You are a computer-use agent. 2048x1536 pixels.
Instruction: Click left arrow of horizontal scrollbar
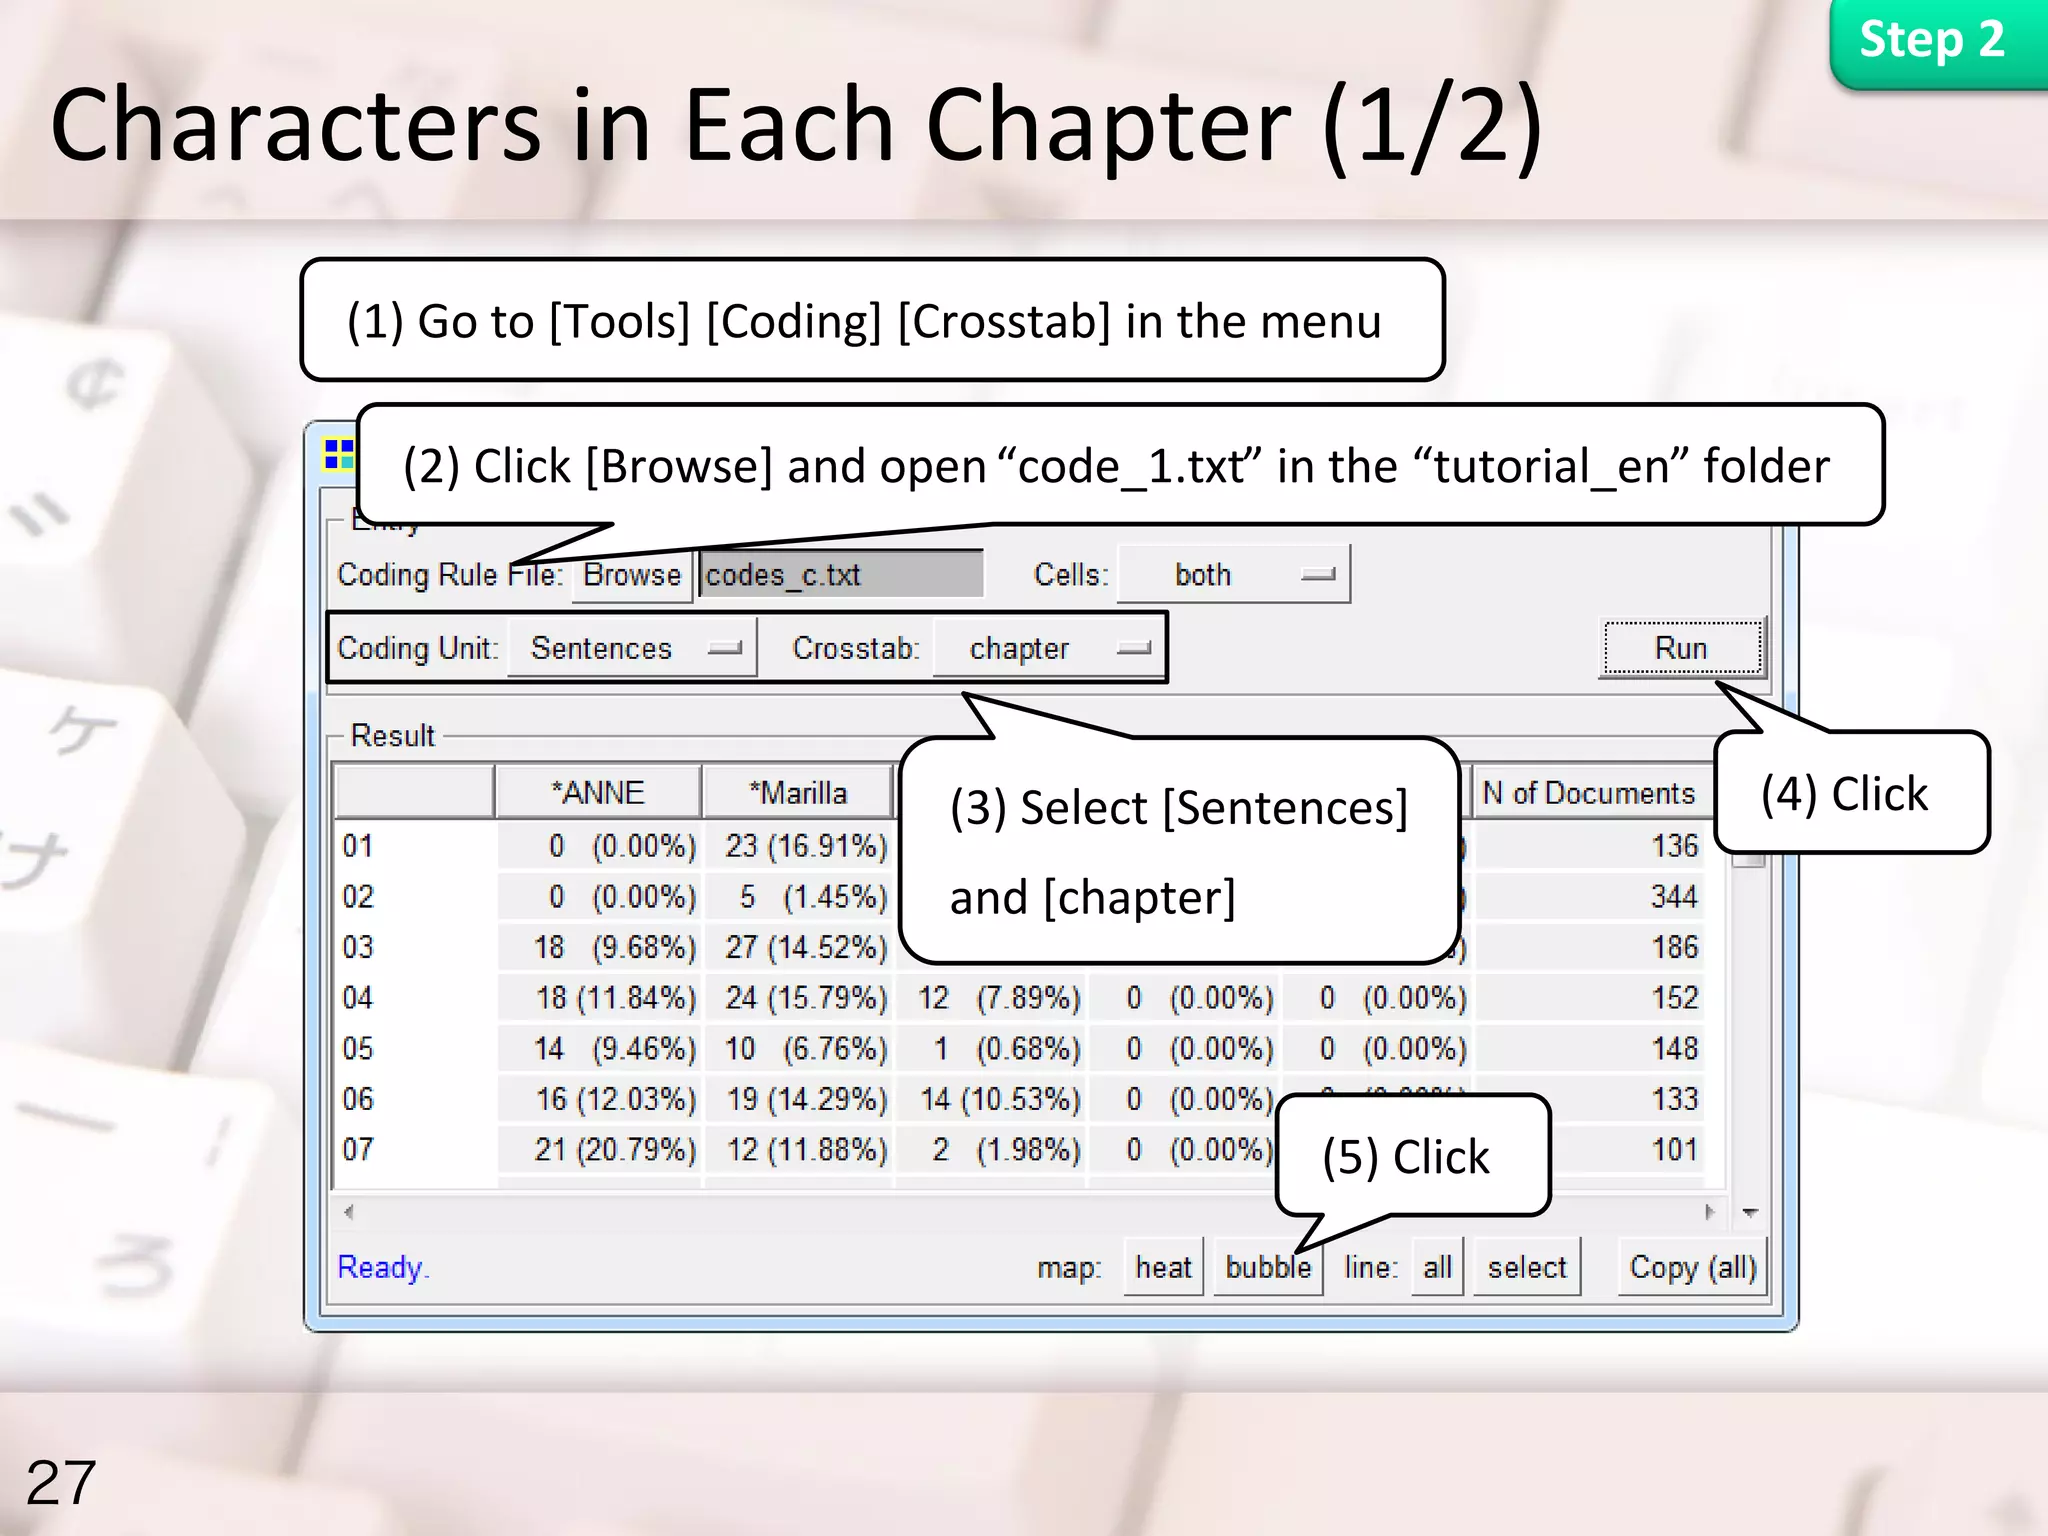[349, 1212]
